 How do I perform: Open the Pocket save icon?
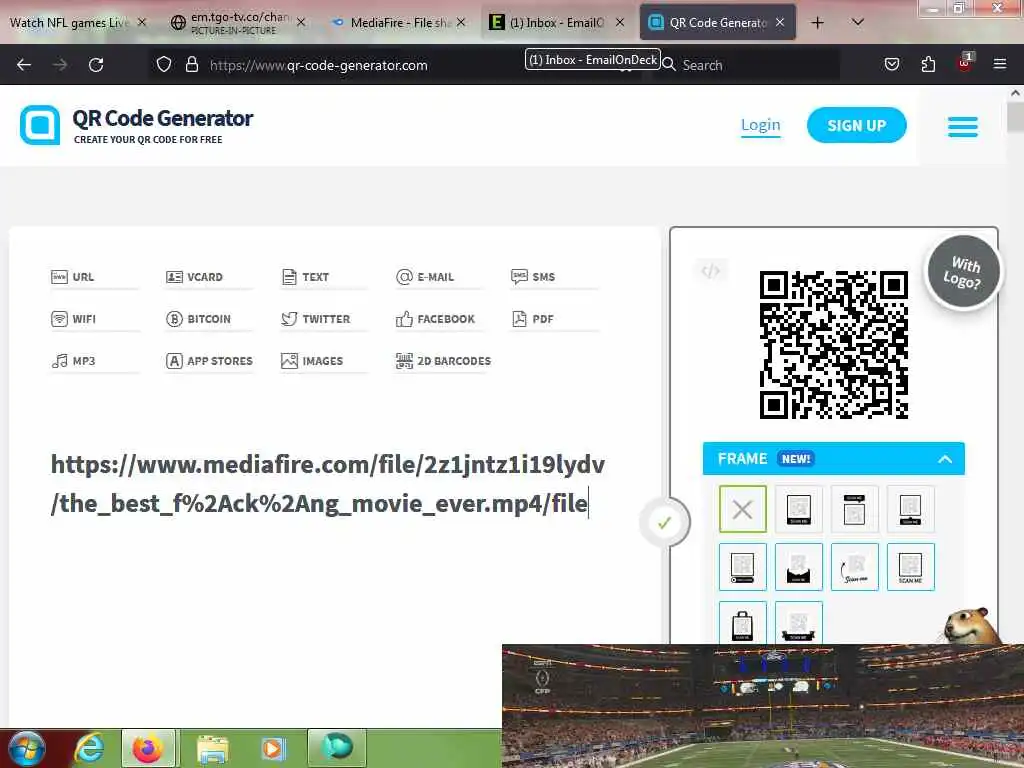[891, 65]
